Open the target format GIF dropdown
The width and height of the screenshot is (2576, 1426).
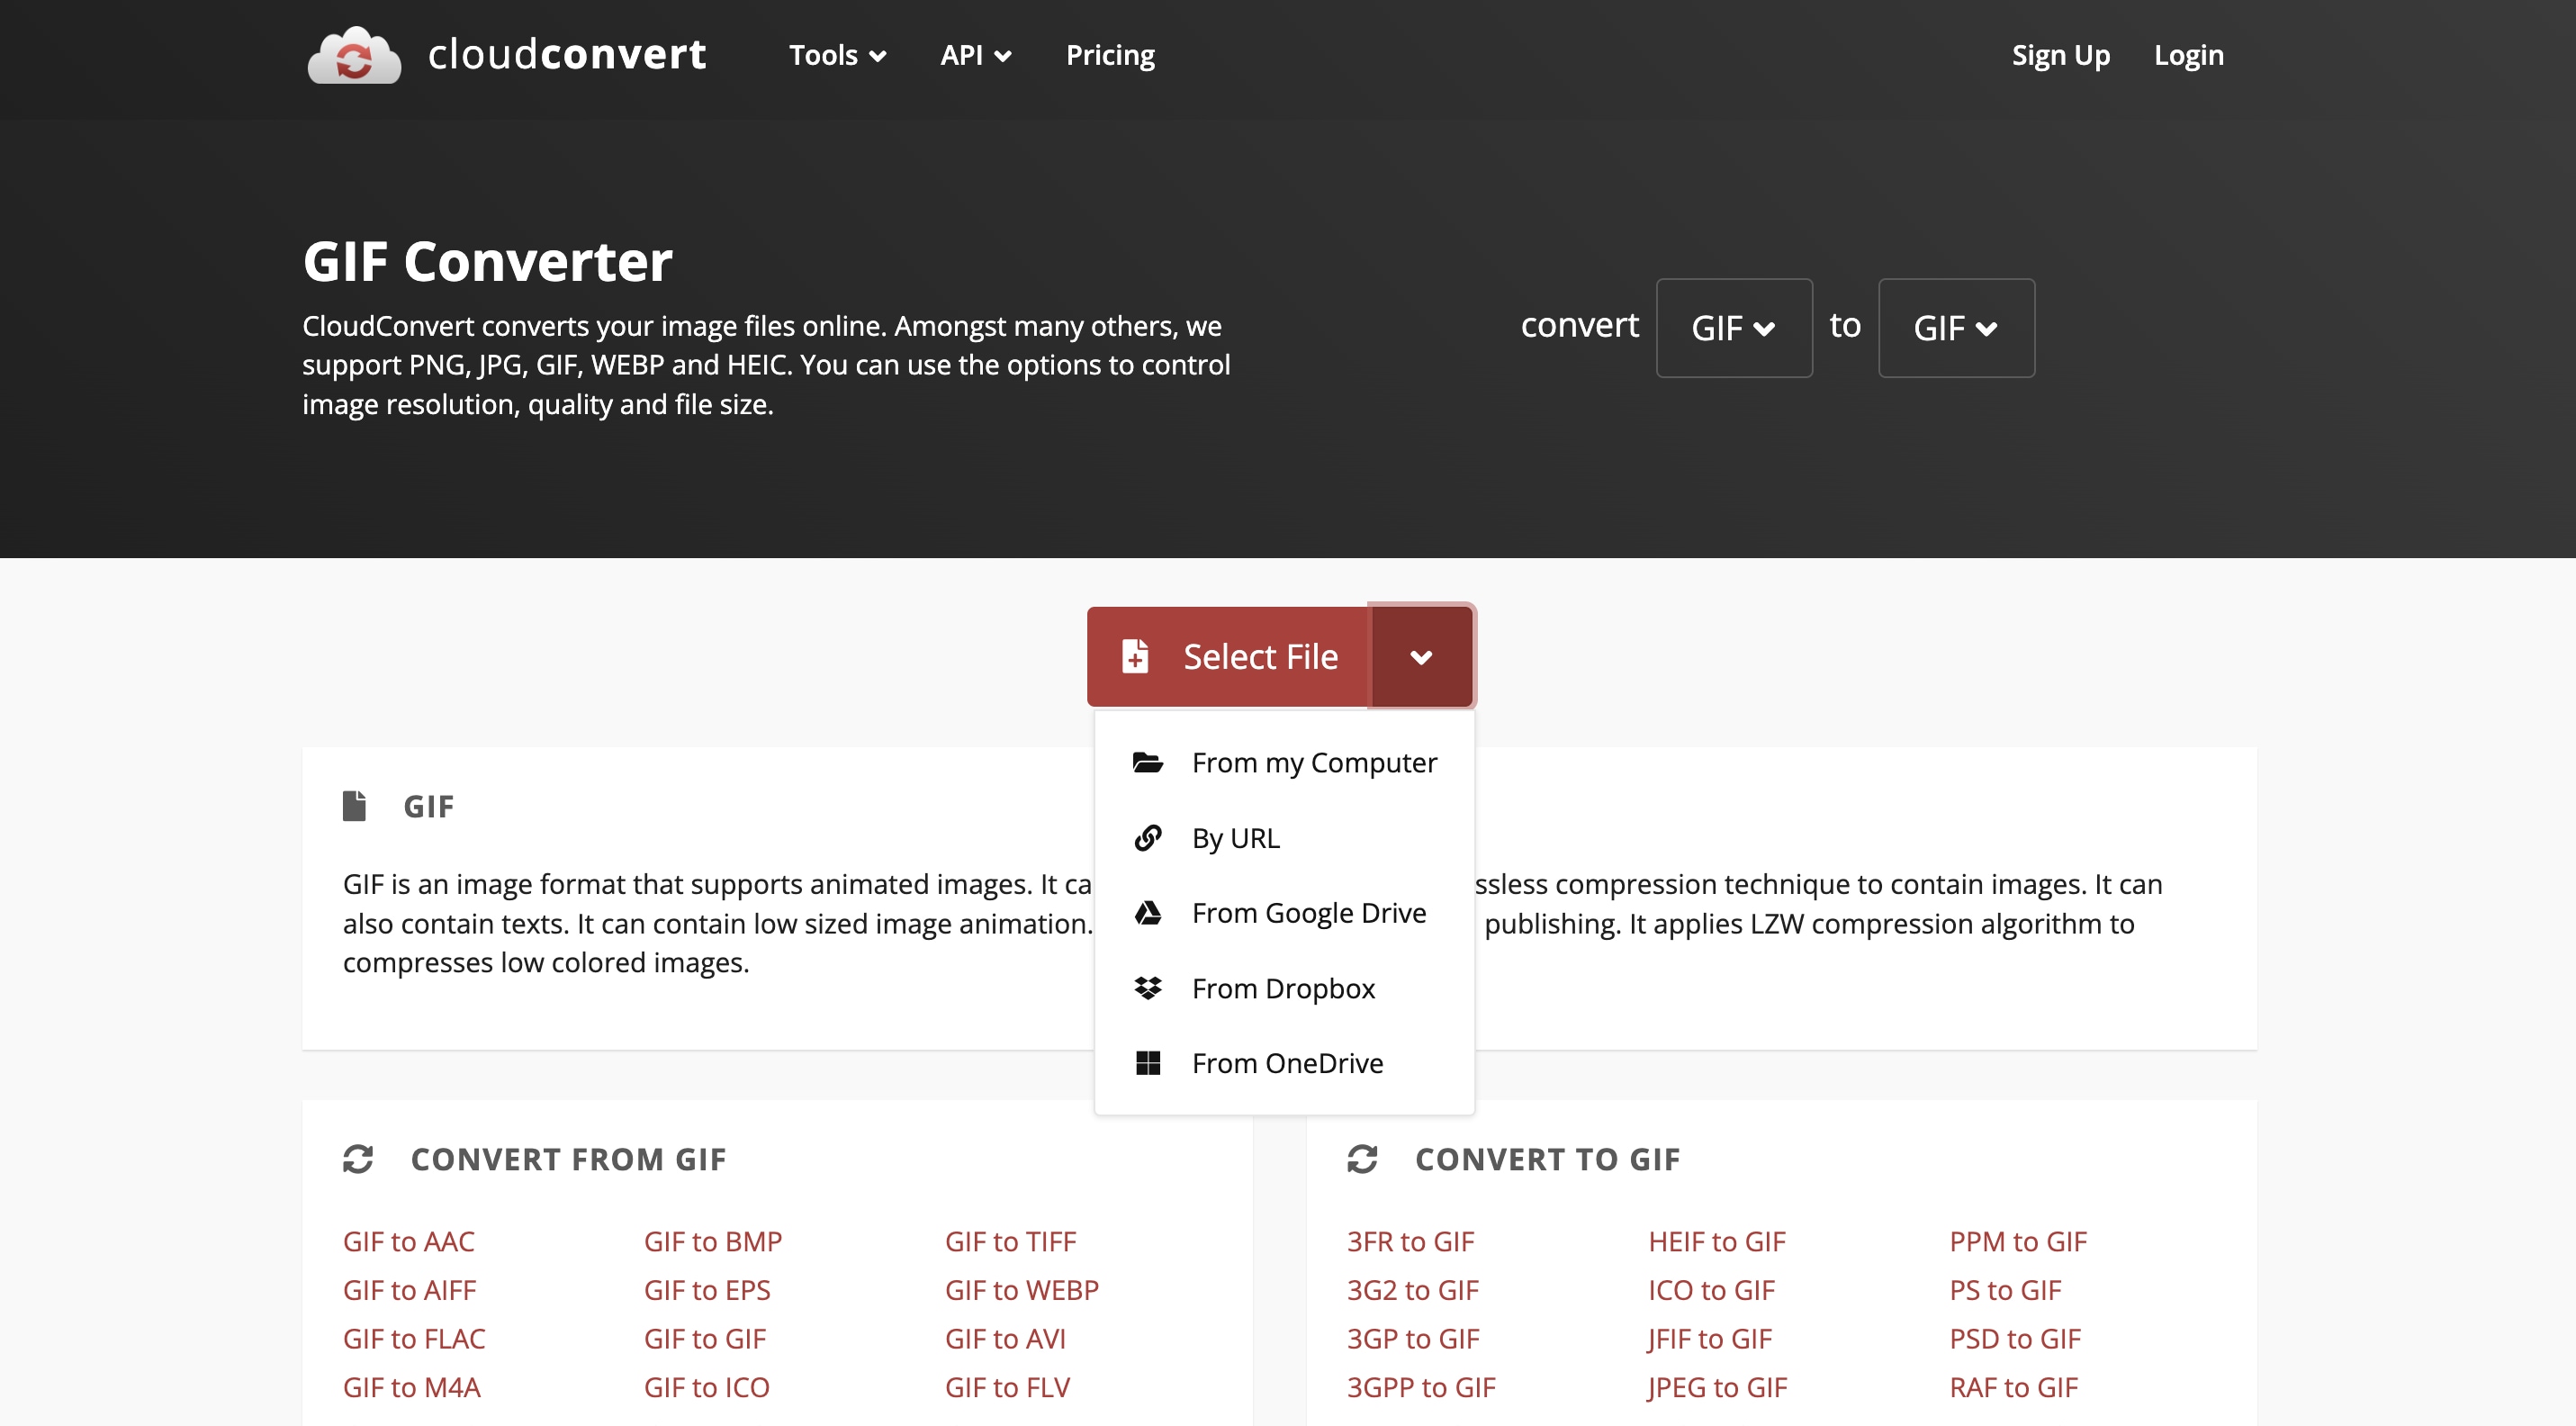(1955, 328)
